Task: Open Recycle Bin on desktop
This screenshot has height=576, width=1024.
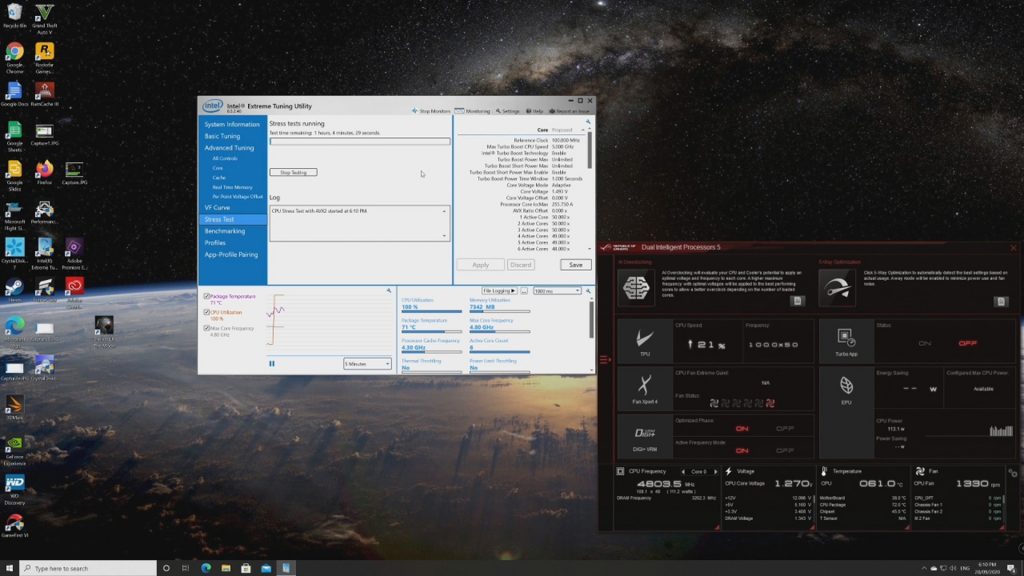Action: (x=14, y=16)
